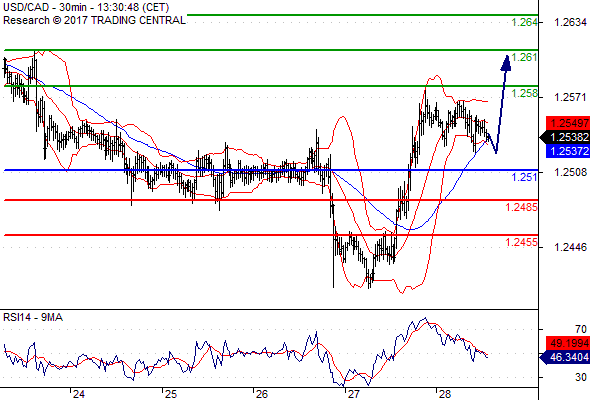Click the blue 1.25372 moving average tag
The height and width of the screenshot is (400, 590).
[568, 151]
